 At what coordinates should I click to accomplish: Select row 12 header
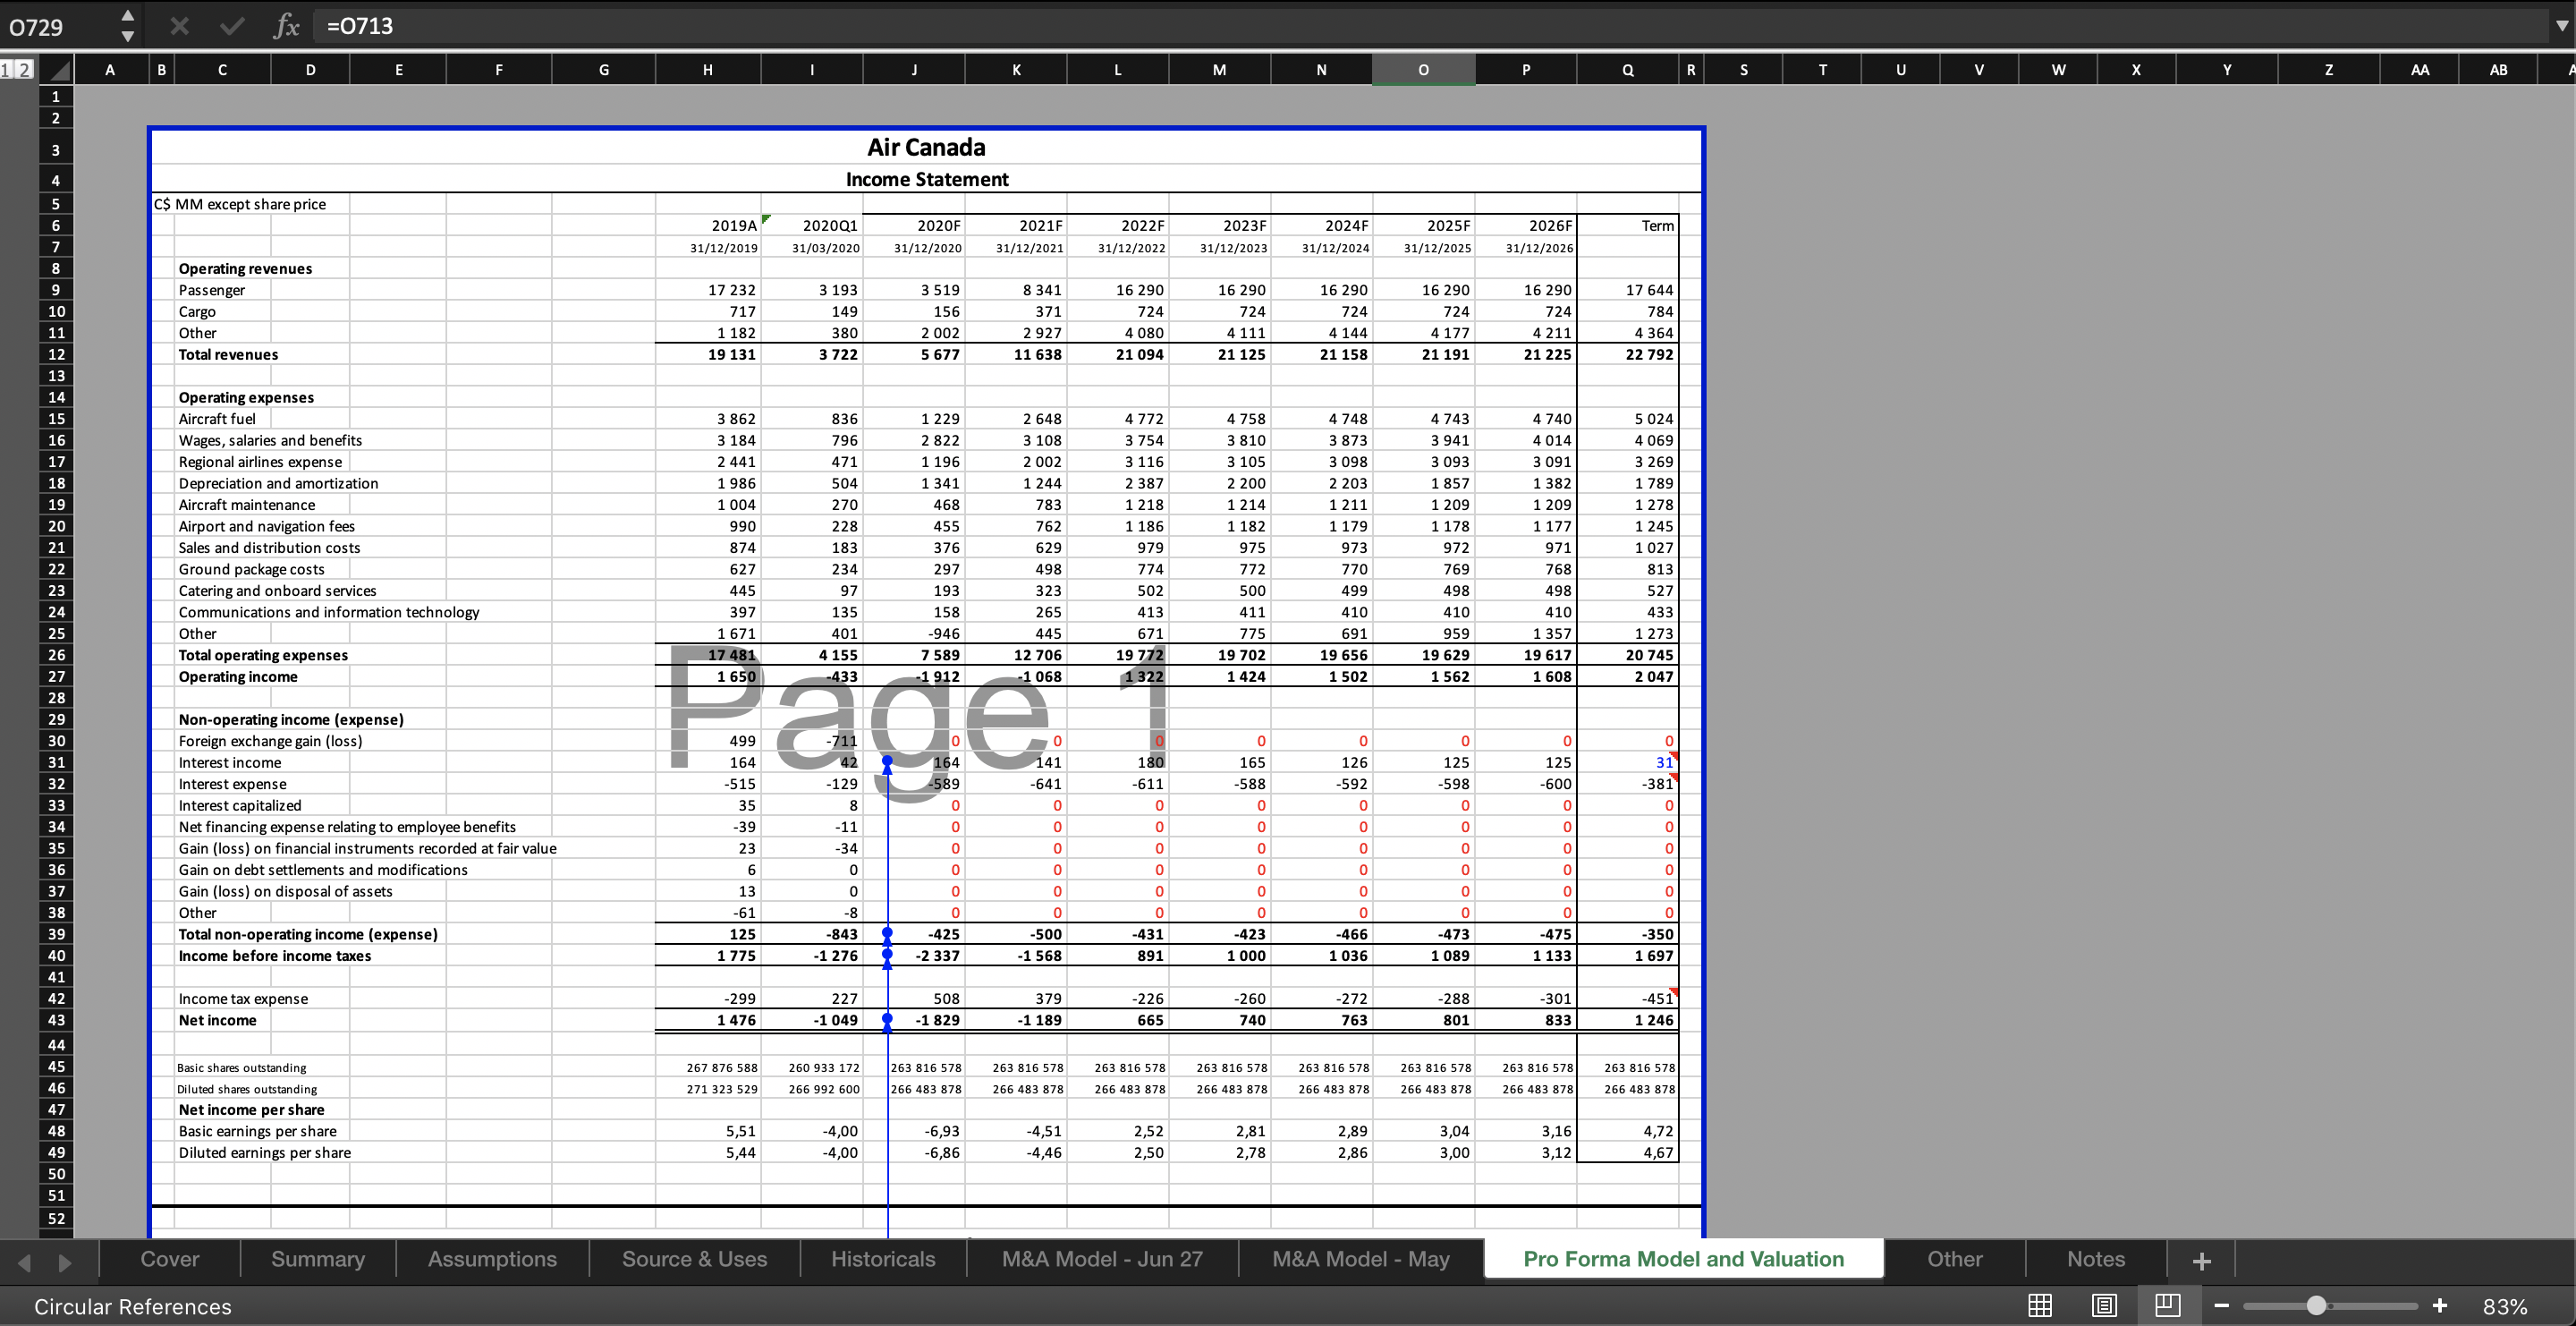(56, 354)
